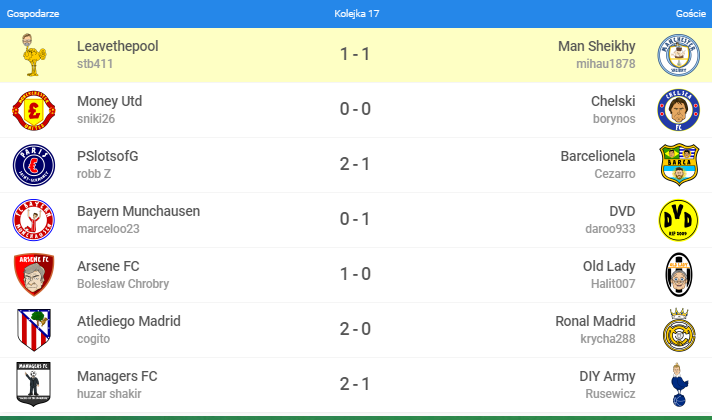Open the Bayern Munchausen team name
This screenshot has width=712, height=420.
tap(138, 211)
